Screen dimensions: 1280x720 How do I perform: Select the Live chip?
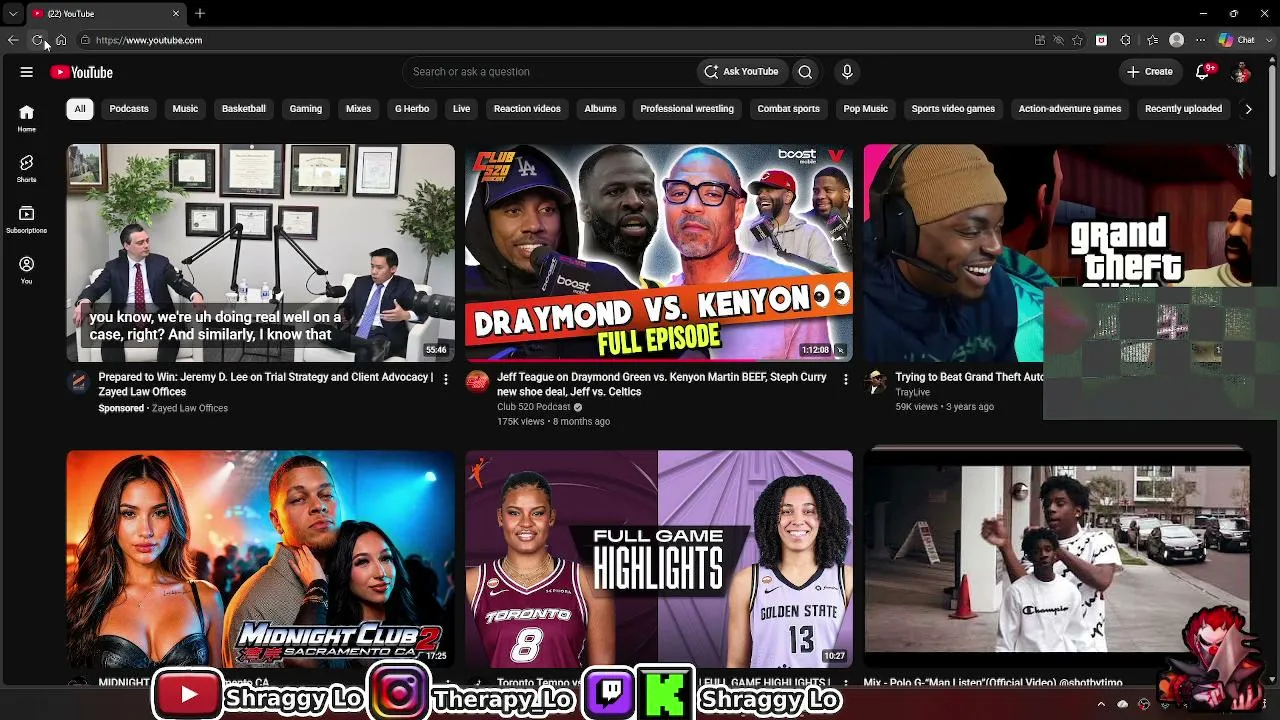point(461,109)
